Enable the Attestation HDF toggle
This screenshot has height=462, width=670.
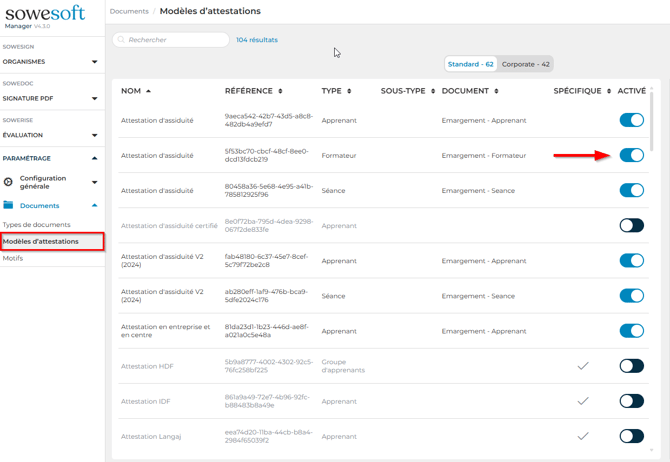point(632,366)
